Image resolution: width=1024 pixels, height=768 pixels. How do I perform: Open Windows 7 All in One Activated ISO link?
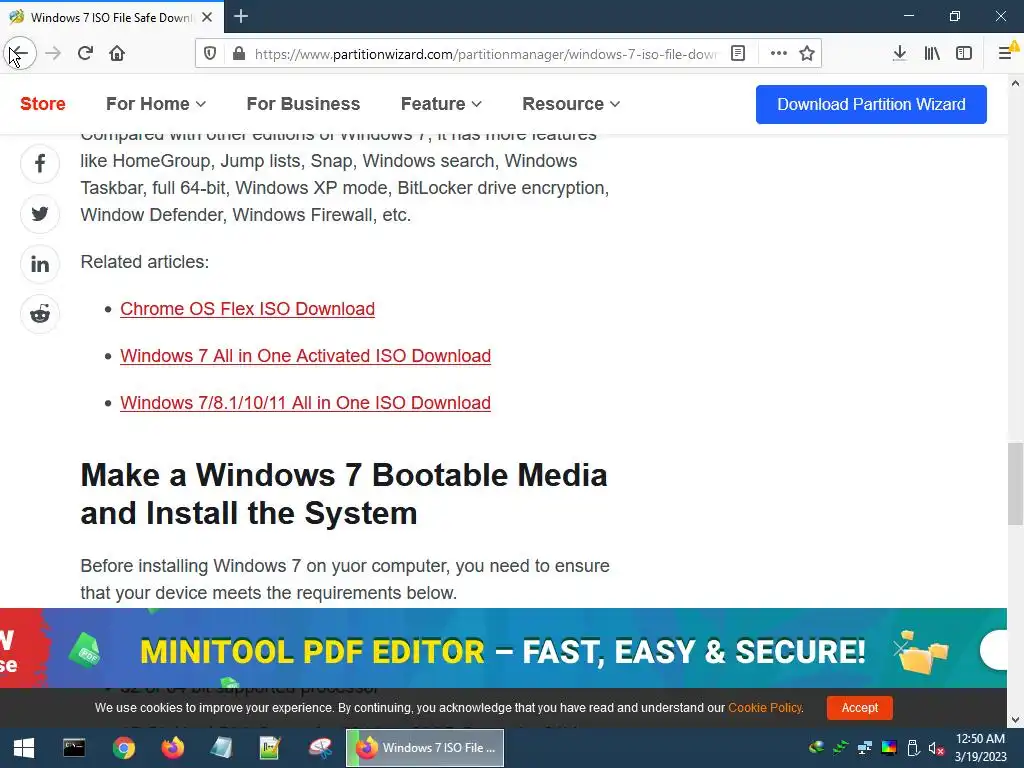[306, 356]
